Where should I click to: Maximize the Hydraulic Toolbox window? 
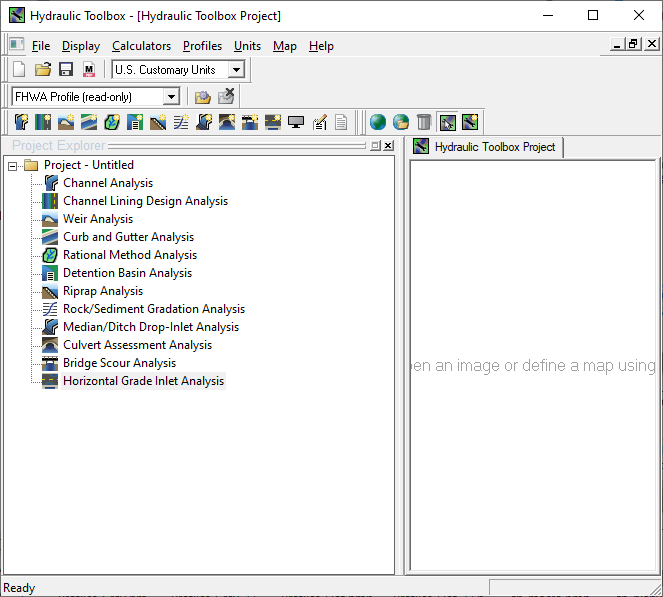pyautogui.click(x=593, y=15)
